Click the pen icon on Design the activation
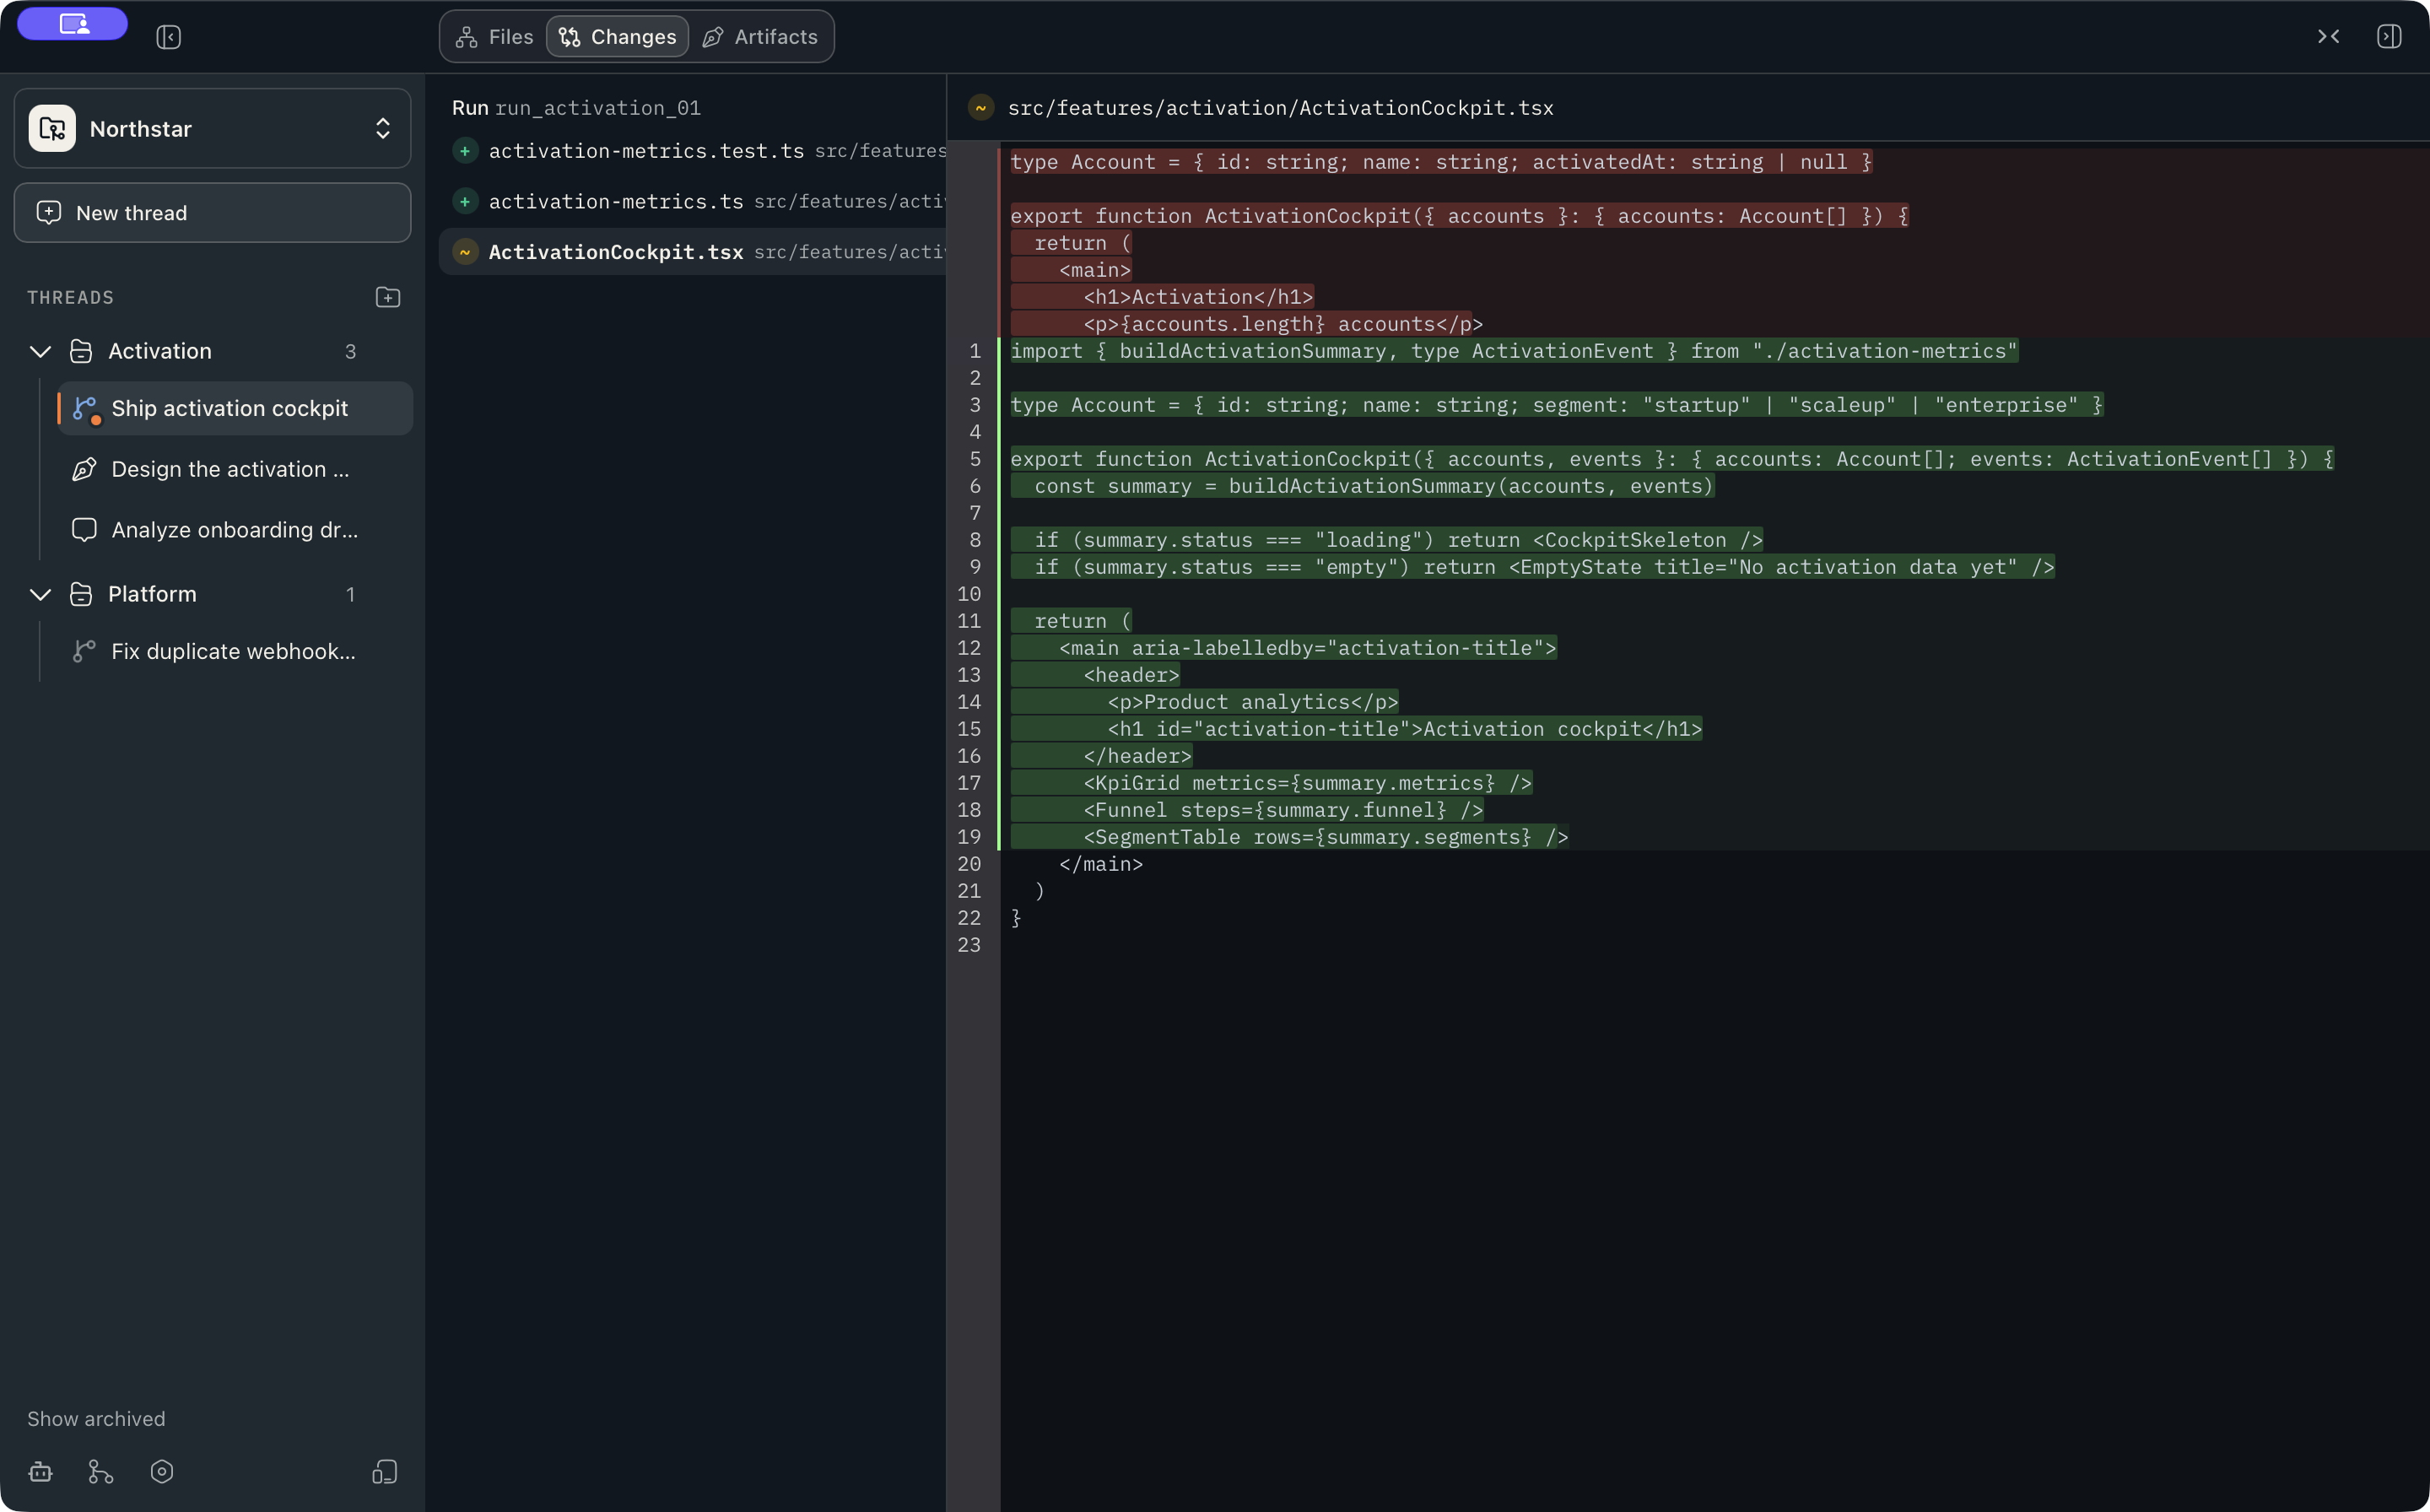This screenshot has width=2430, height=1512. (85, 469)
